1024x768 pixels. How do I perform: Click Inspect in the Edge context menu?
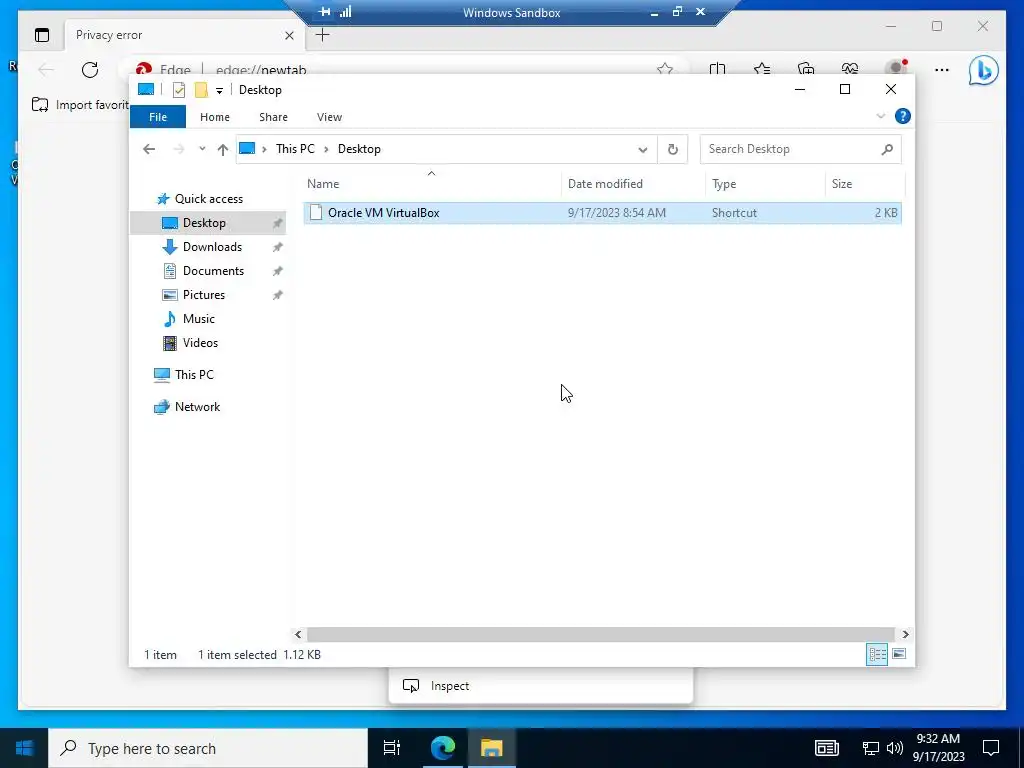pos(541,686)
